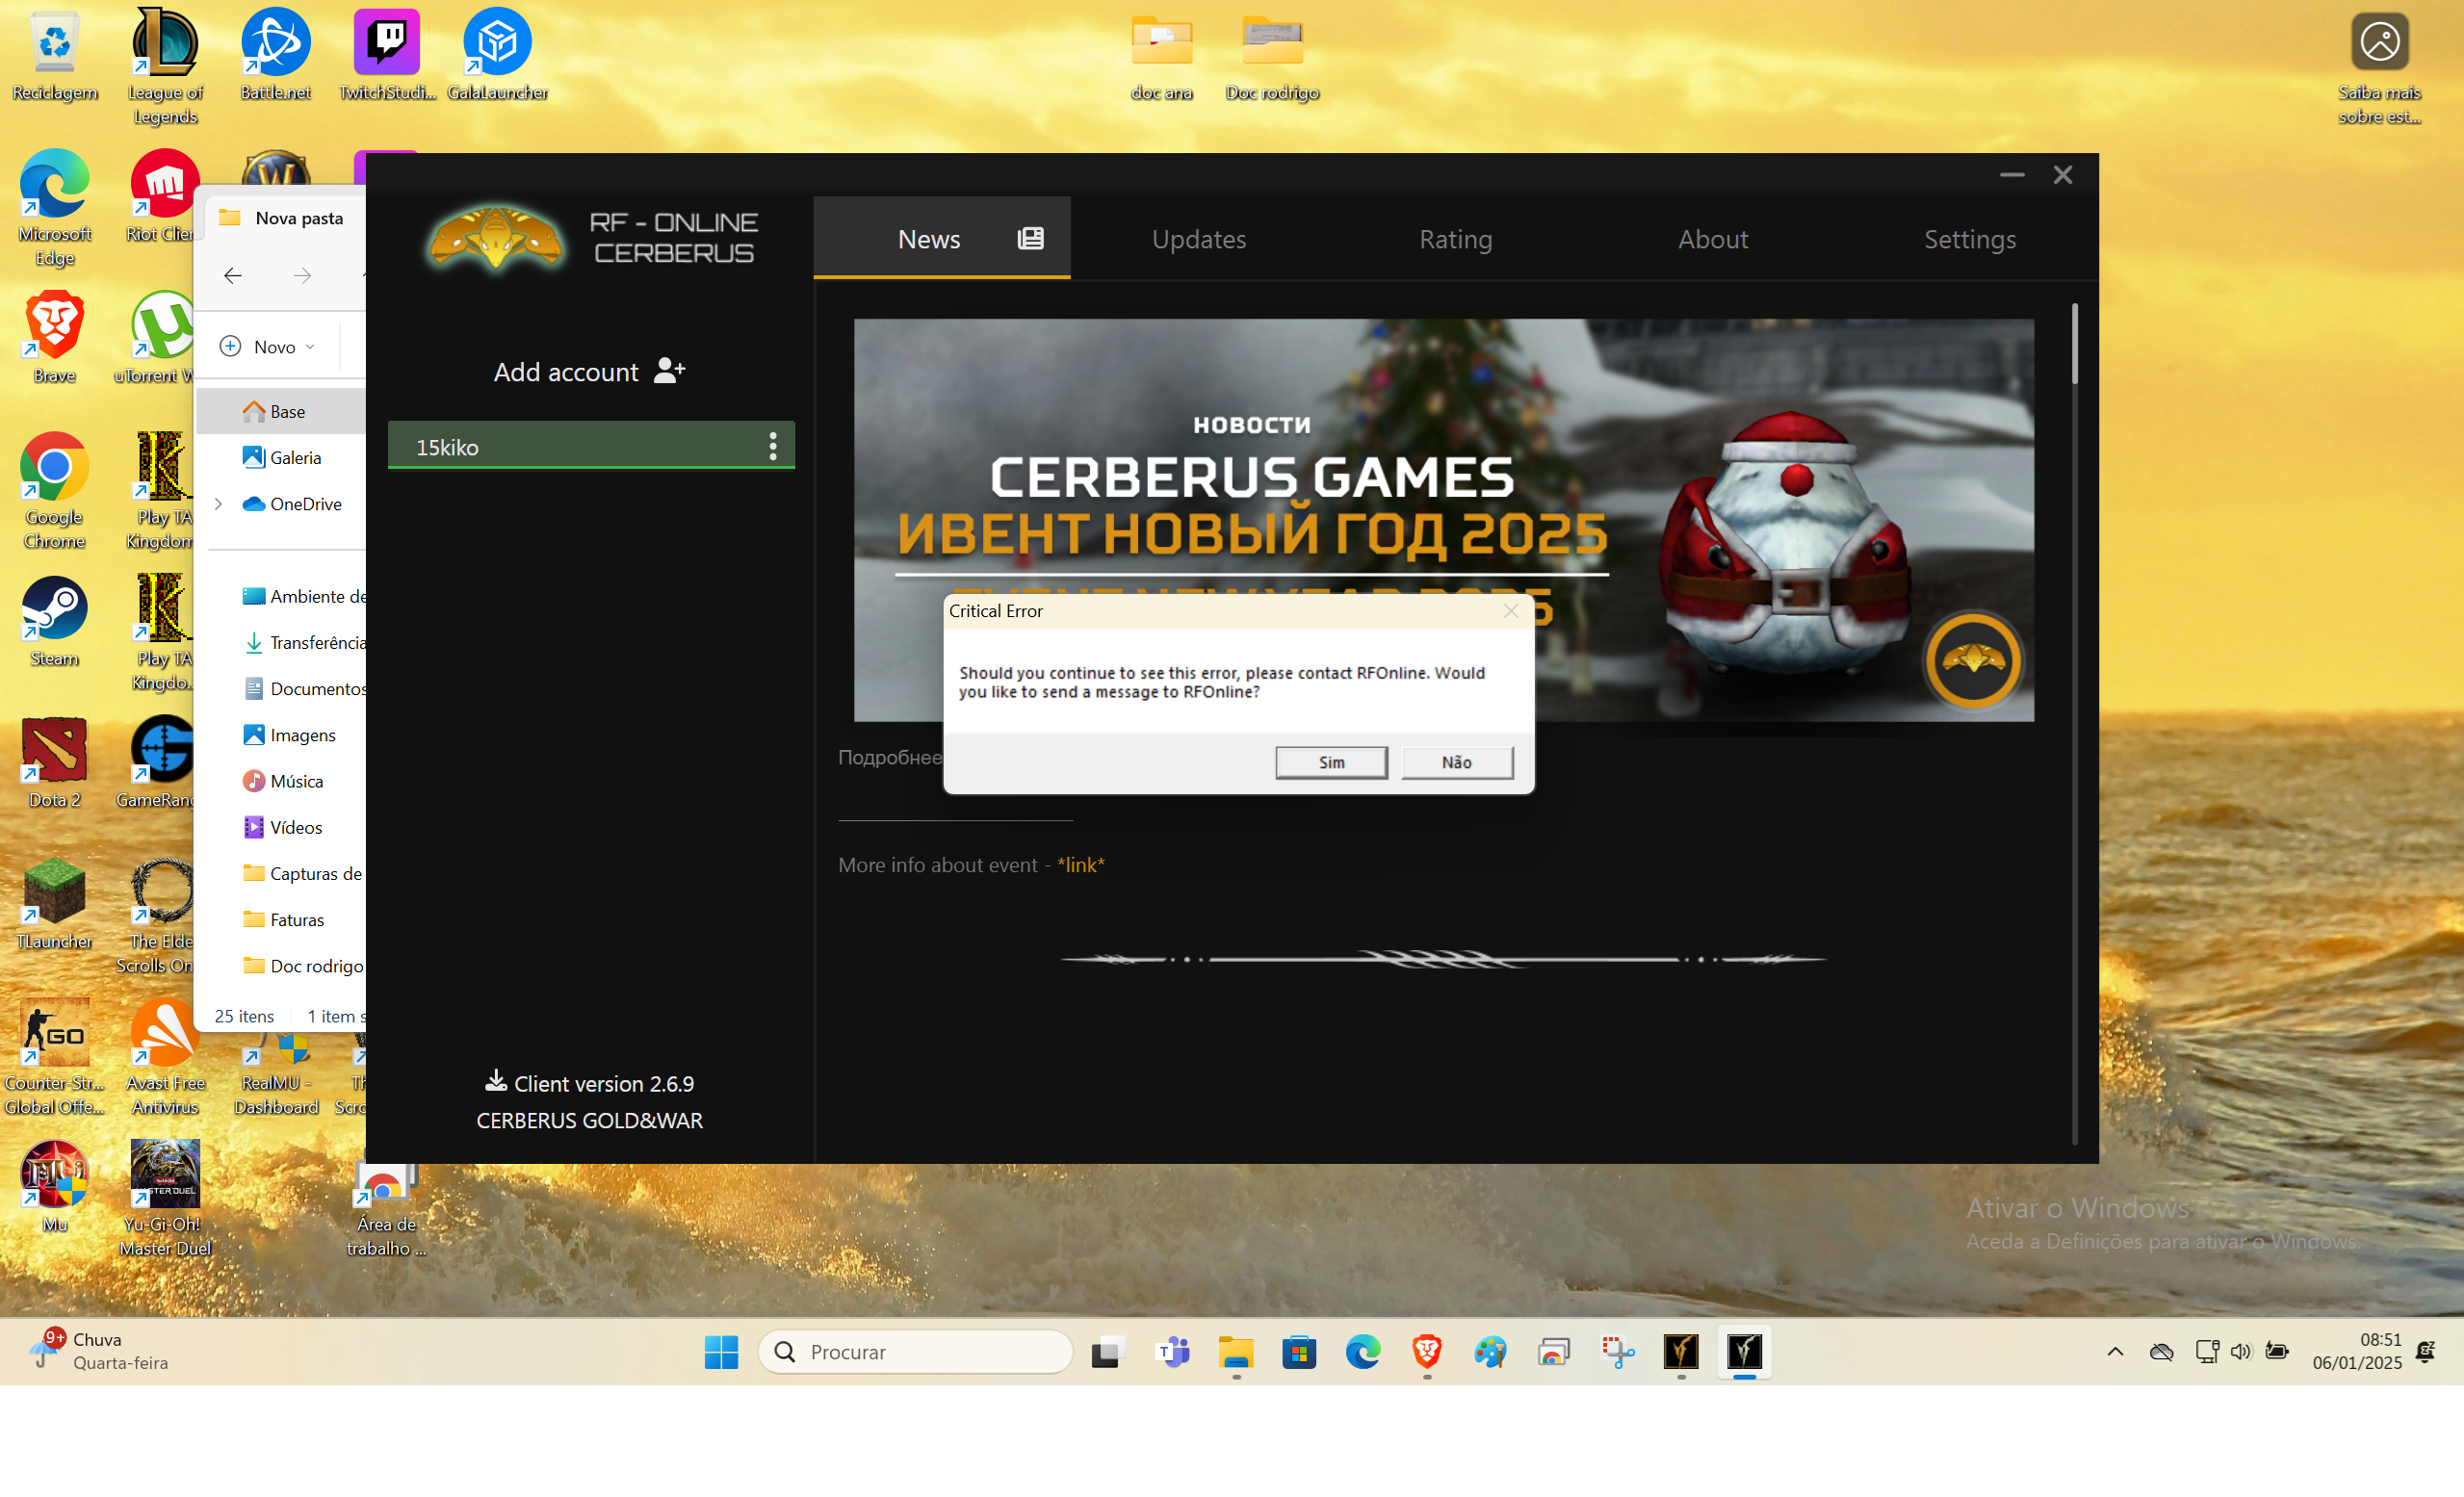2464x1497 pixels.
Task: Select the 15kiko account row
Action: [x=591, y=446]
